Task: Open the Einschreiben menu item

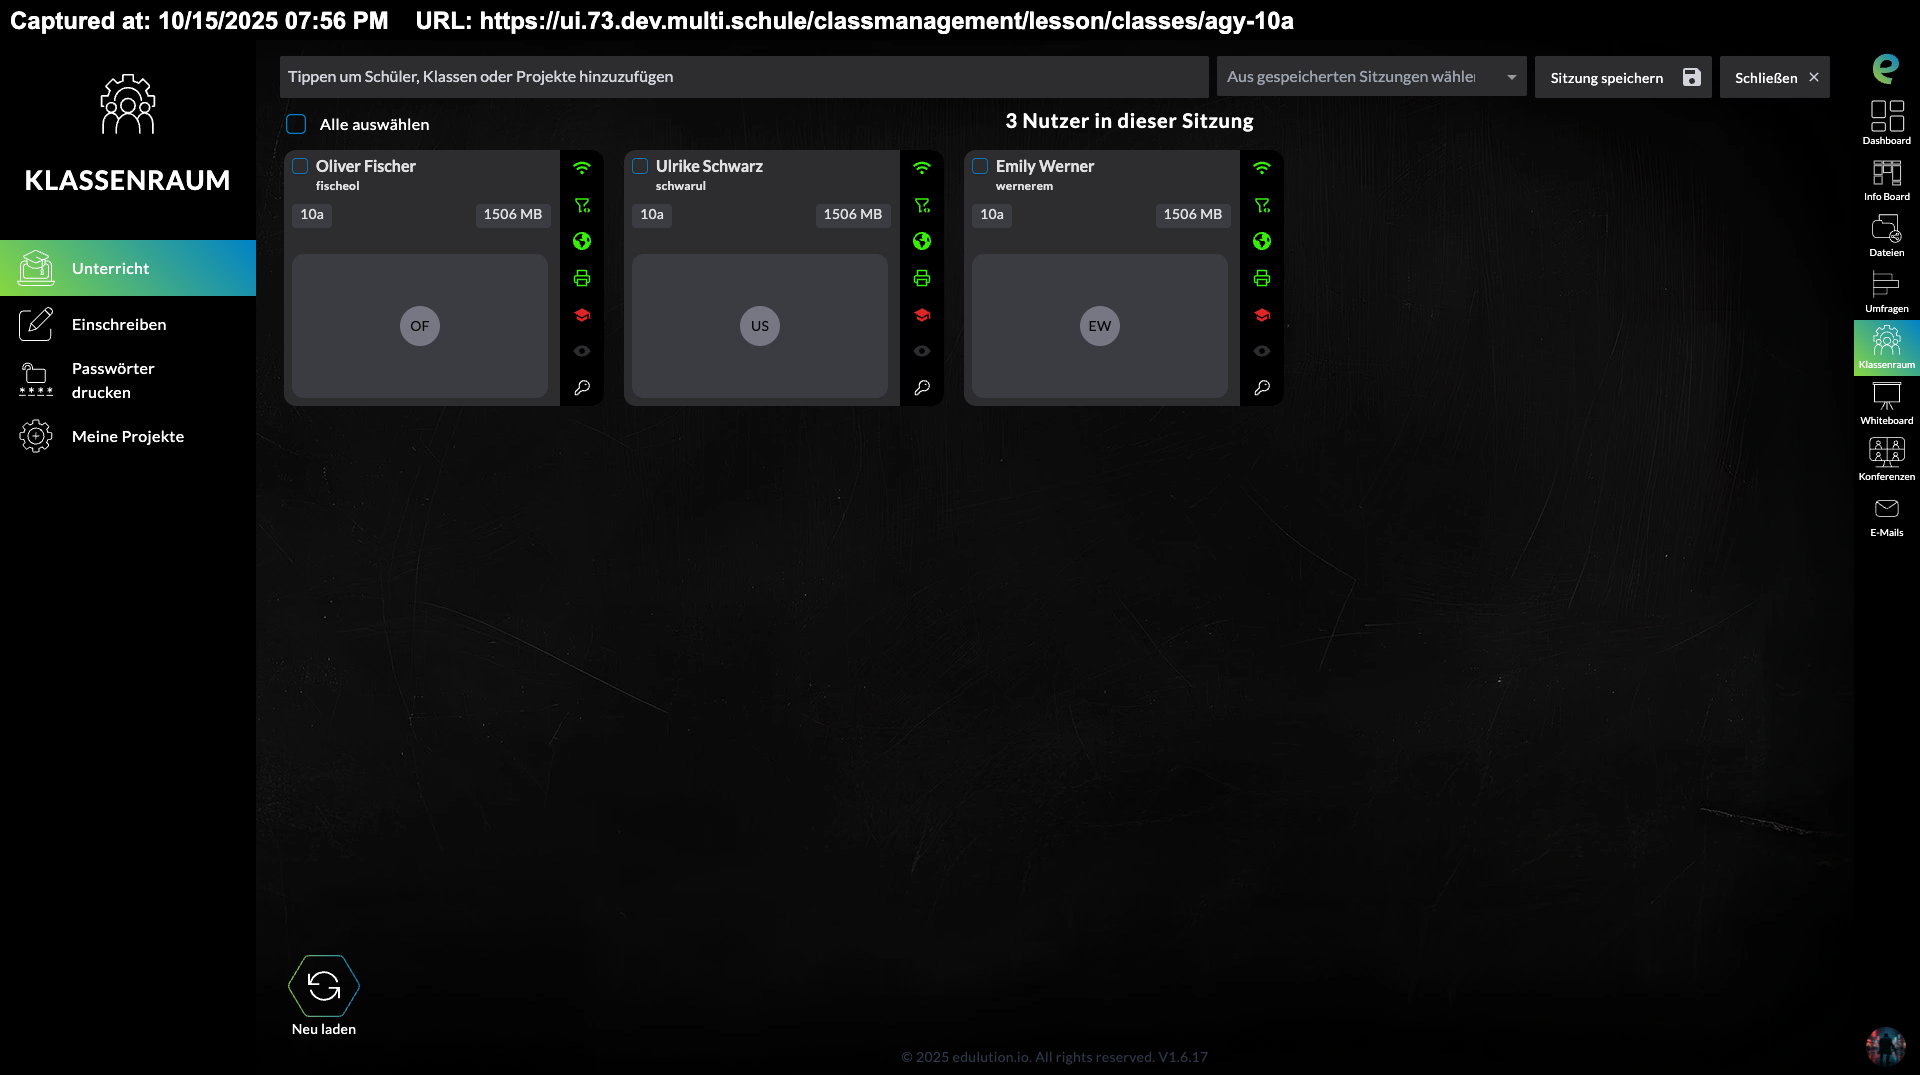Action: tap(119, 324)
